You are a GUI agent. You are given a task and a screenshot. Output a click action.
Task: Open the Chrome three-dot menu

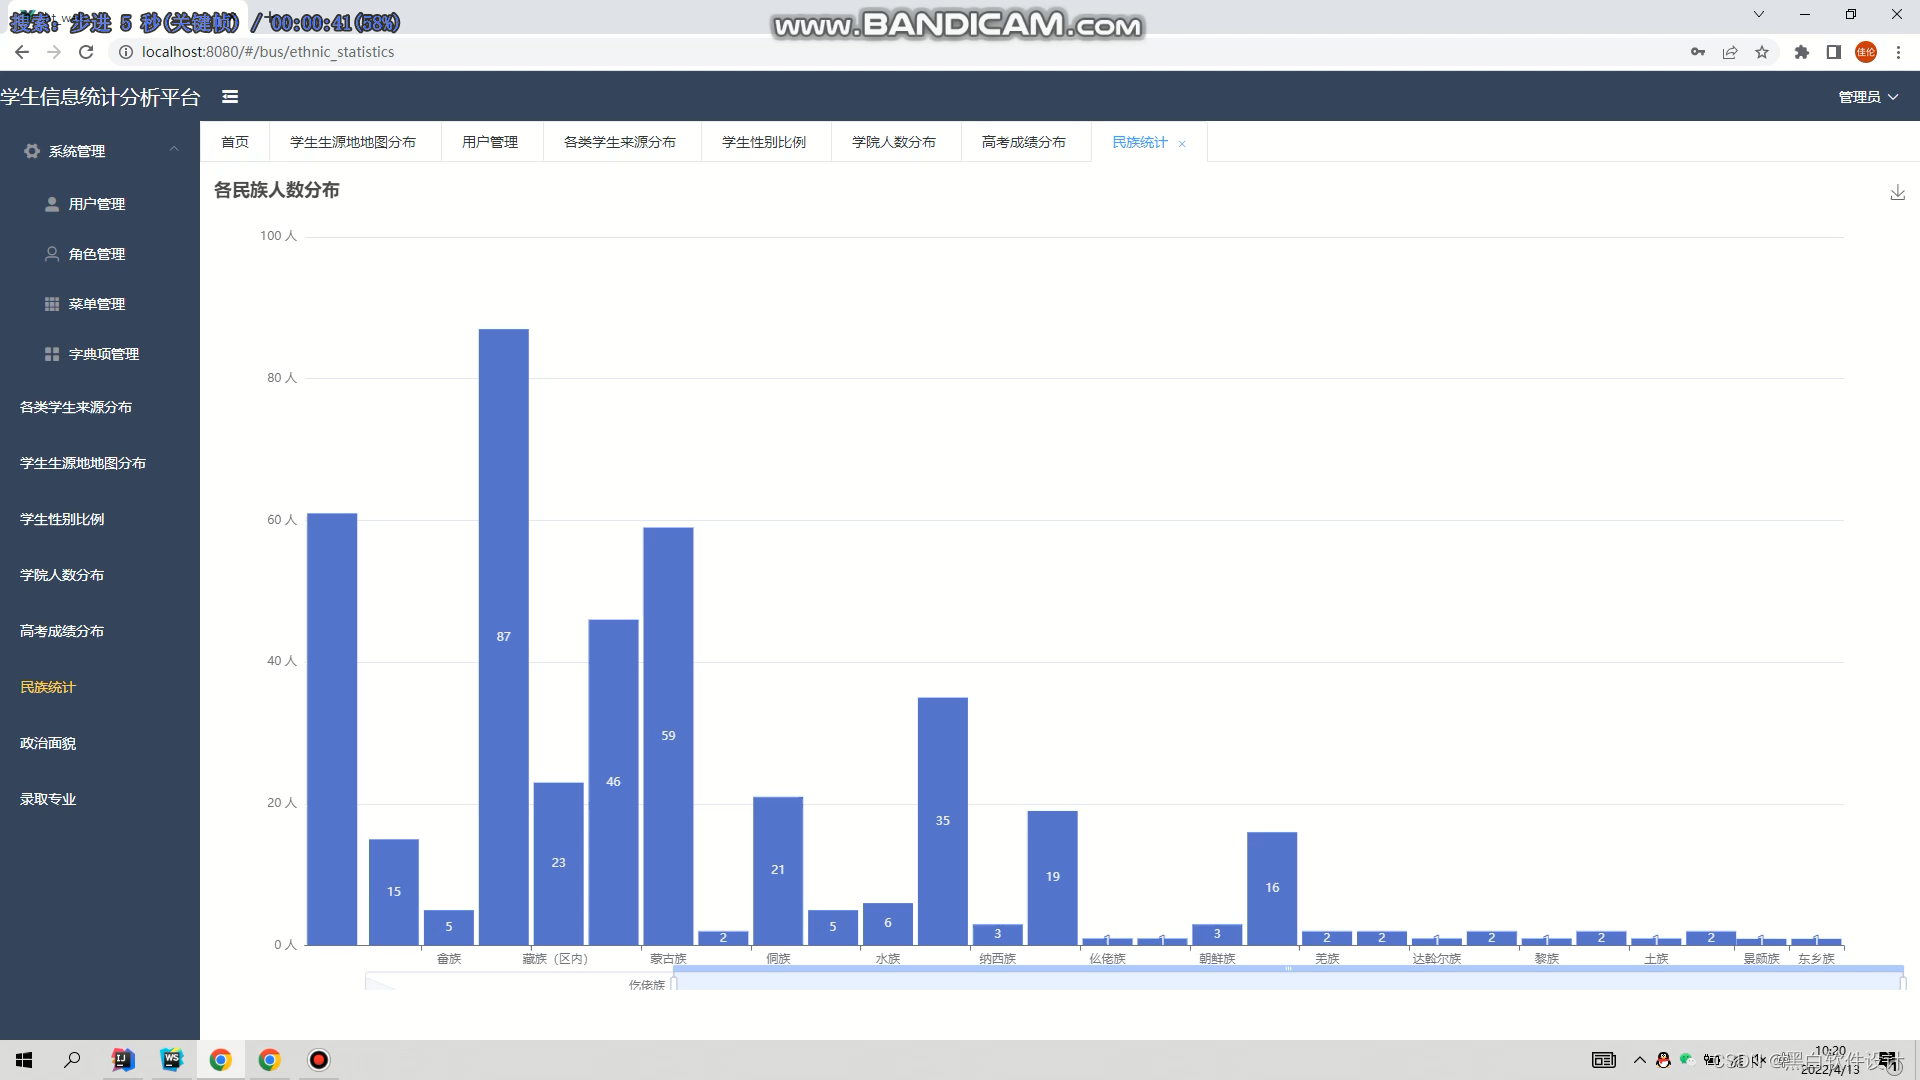1898,52
